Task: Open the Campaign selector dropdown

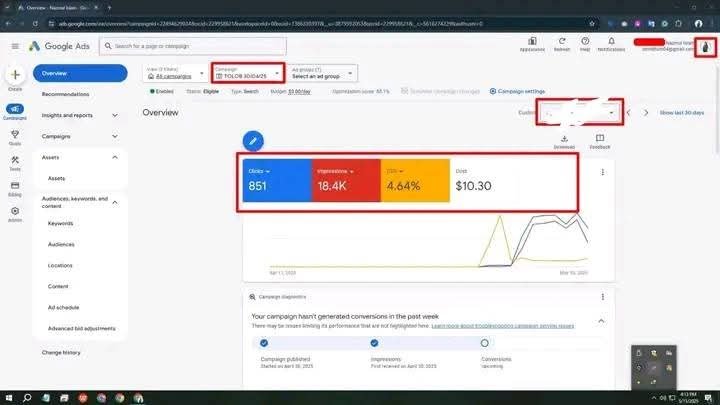Action: click(243, 73)
